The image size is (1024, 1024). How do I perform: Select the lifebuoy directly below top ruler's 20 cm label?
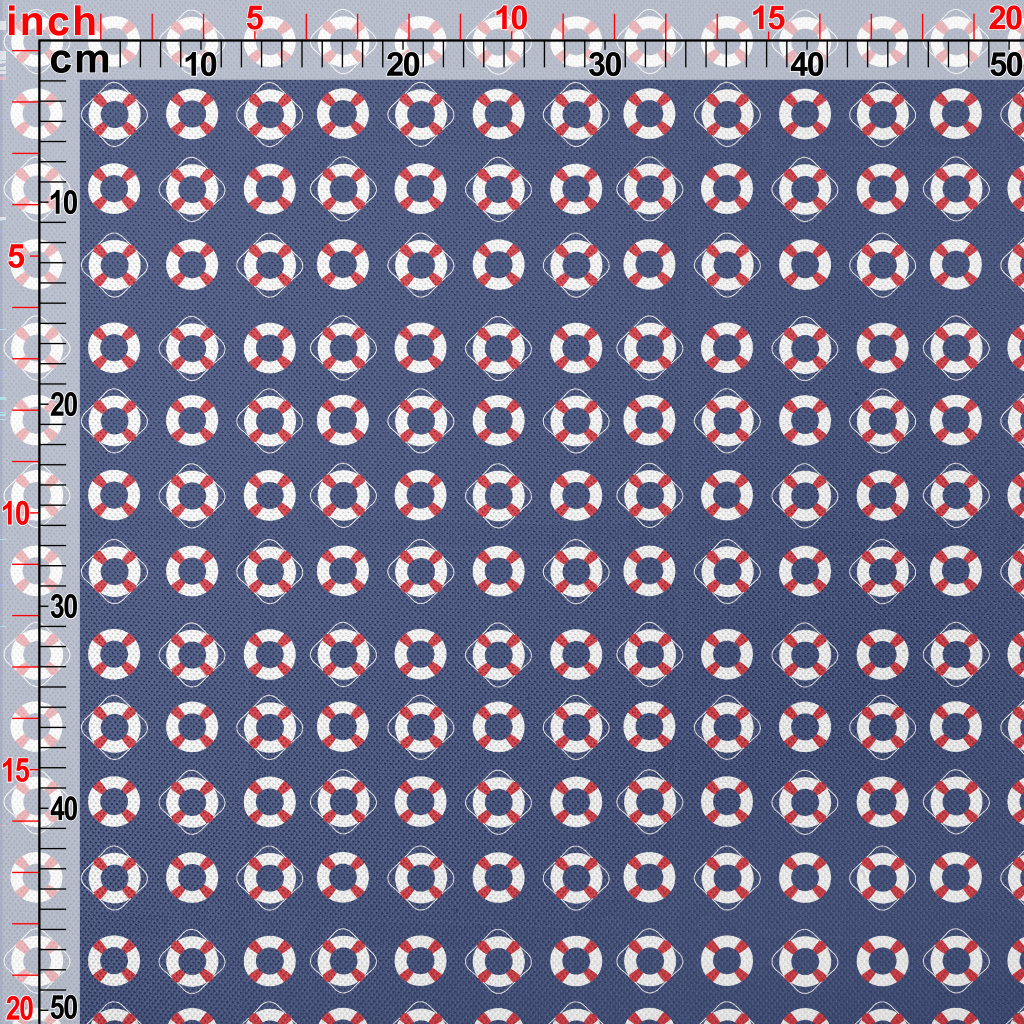[420, 114]
